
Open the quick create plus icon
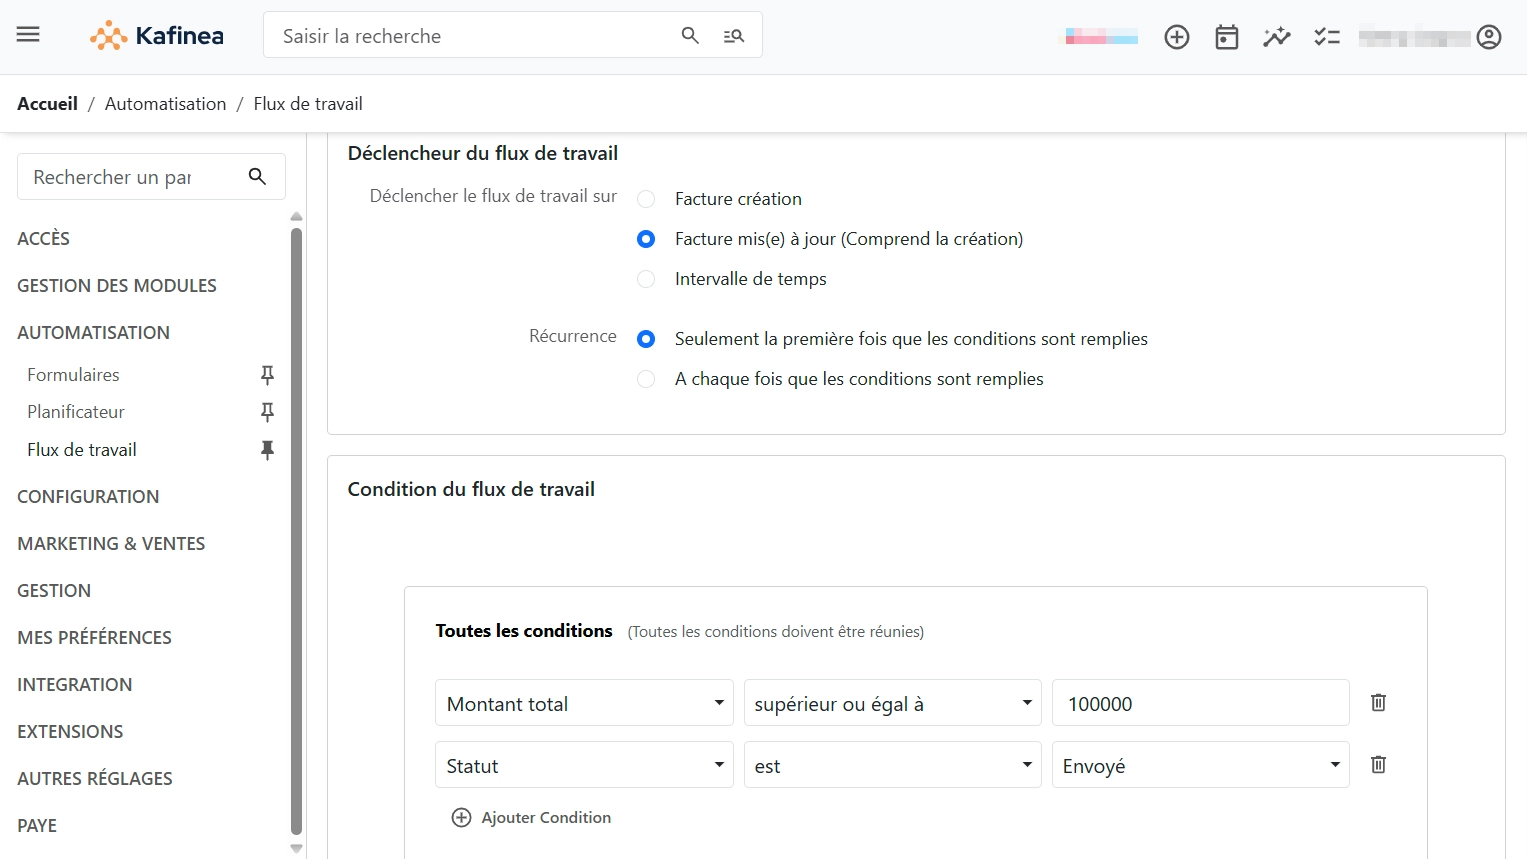click(x=1176, y=36)
